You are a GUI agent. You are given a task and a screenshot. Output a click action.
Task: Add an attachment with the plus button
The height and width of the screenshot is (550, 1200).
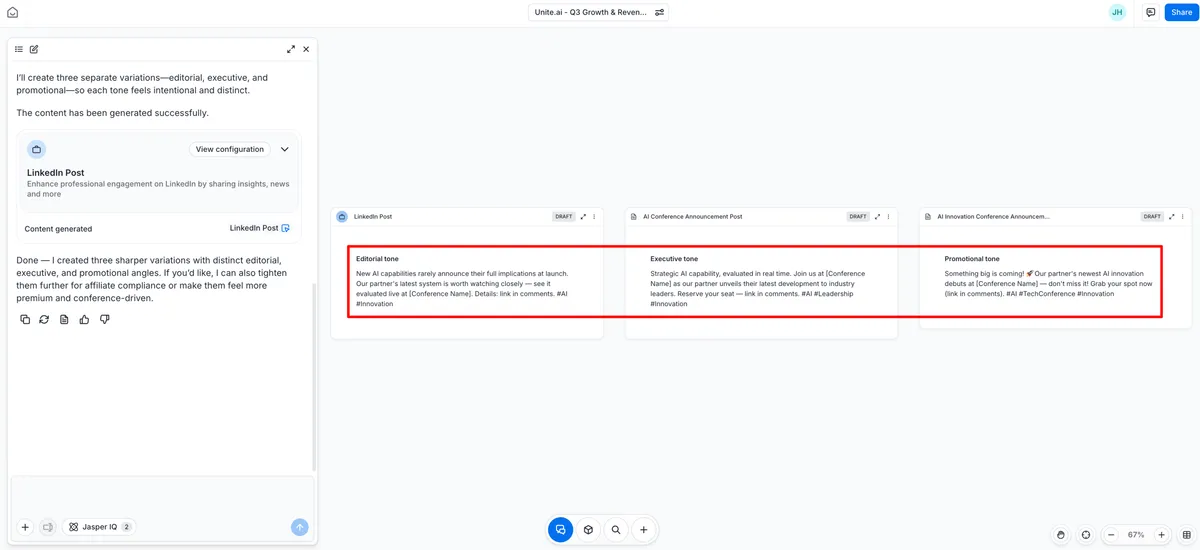pos(25,527)
